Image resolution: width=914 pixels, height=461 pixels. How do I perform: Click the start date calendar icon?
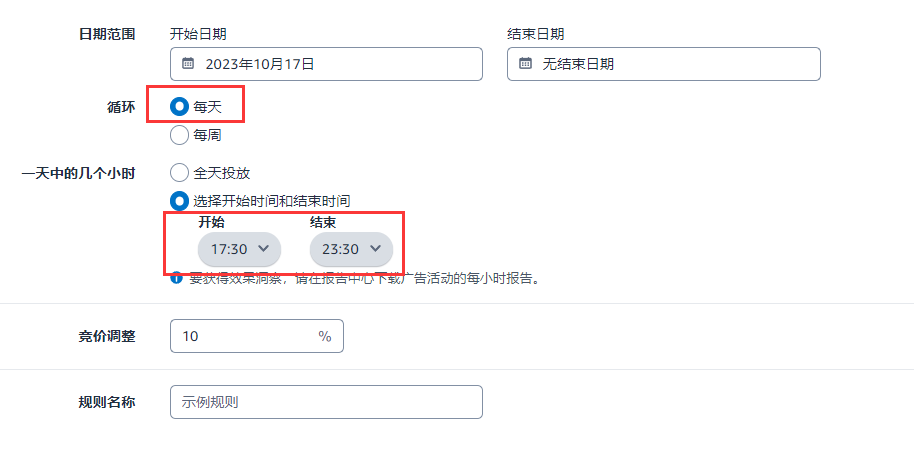188,63
